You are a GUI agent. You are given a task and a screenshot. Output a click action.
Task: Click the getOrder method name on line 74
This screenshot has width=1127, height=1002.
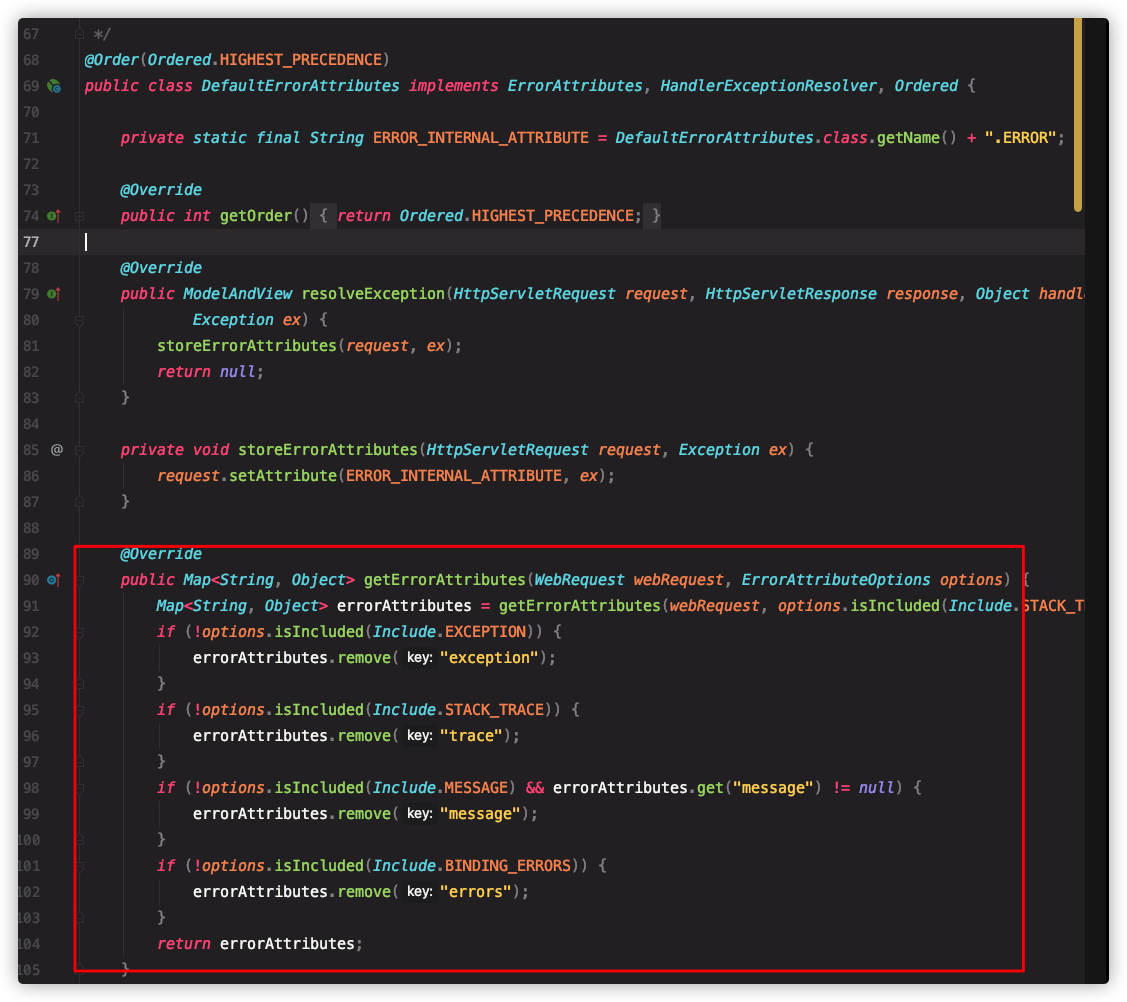pyautogui.click(x=255, y=216)
